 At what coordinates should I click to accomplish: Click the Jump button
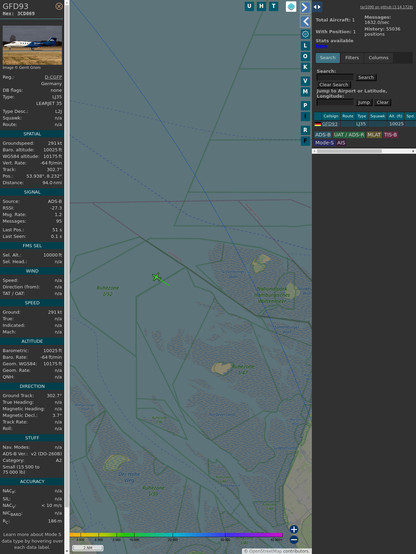tap(364, 102)
